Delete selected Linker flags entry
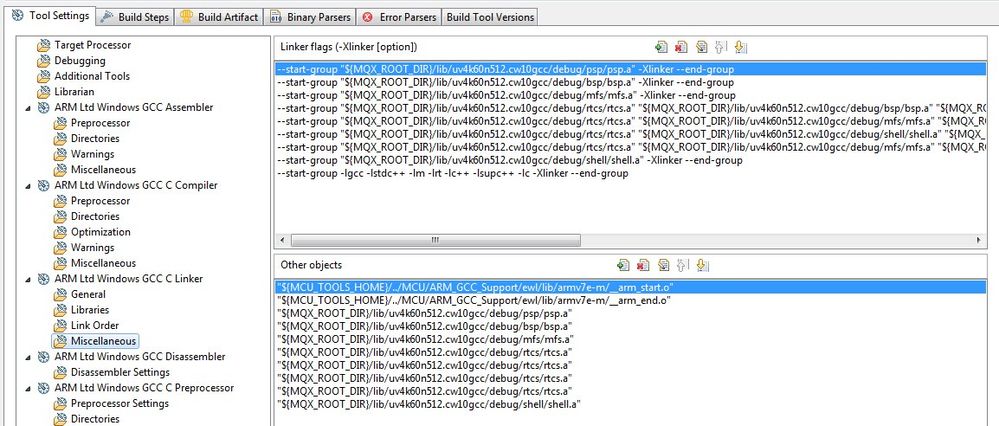Image resolution: width=999 pixels, height=426 pixels. (681, 46)
